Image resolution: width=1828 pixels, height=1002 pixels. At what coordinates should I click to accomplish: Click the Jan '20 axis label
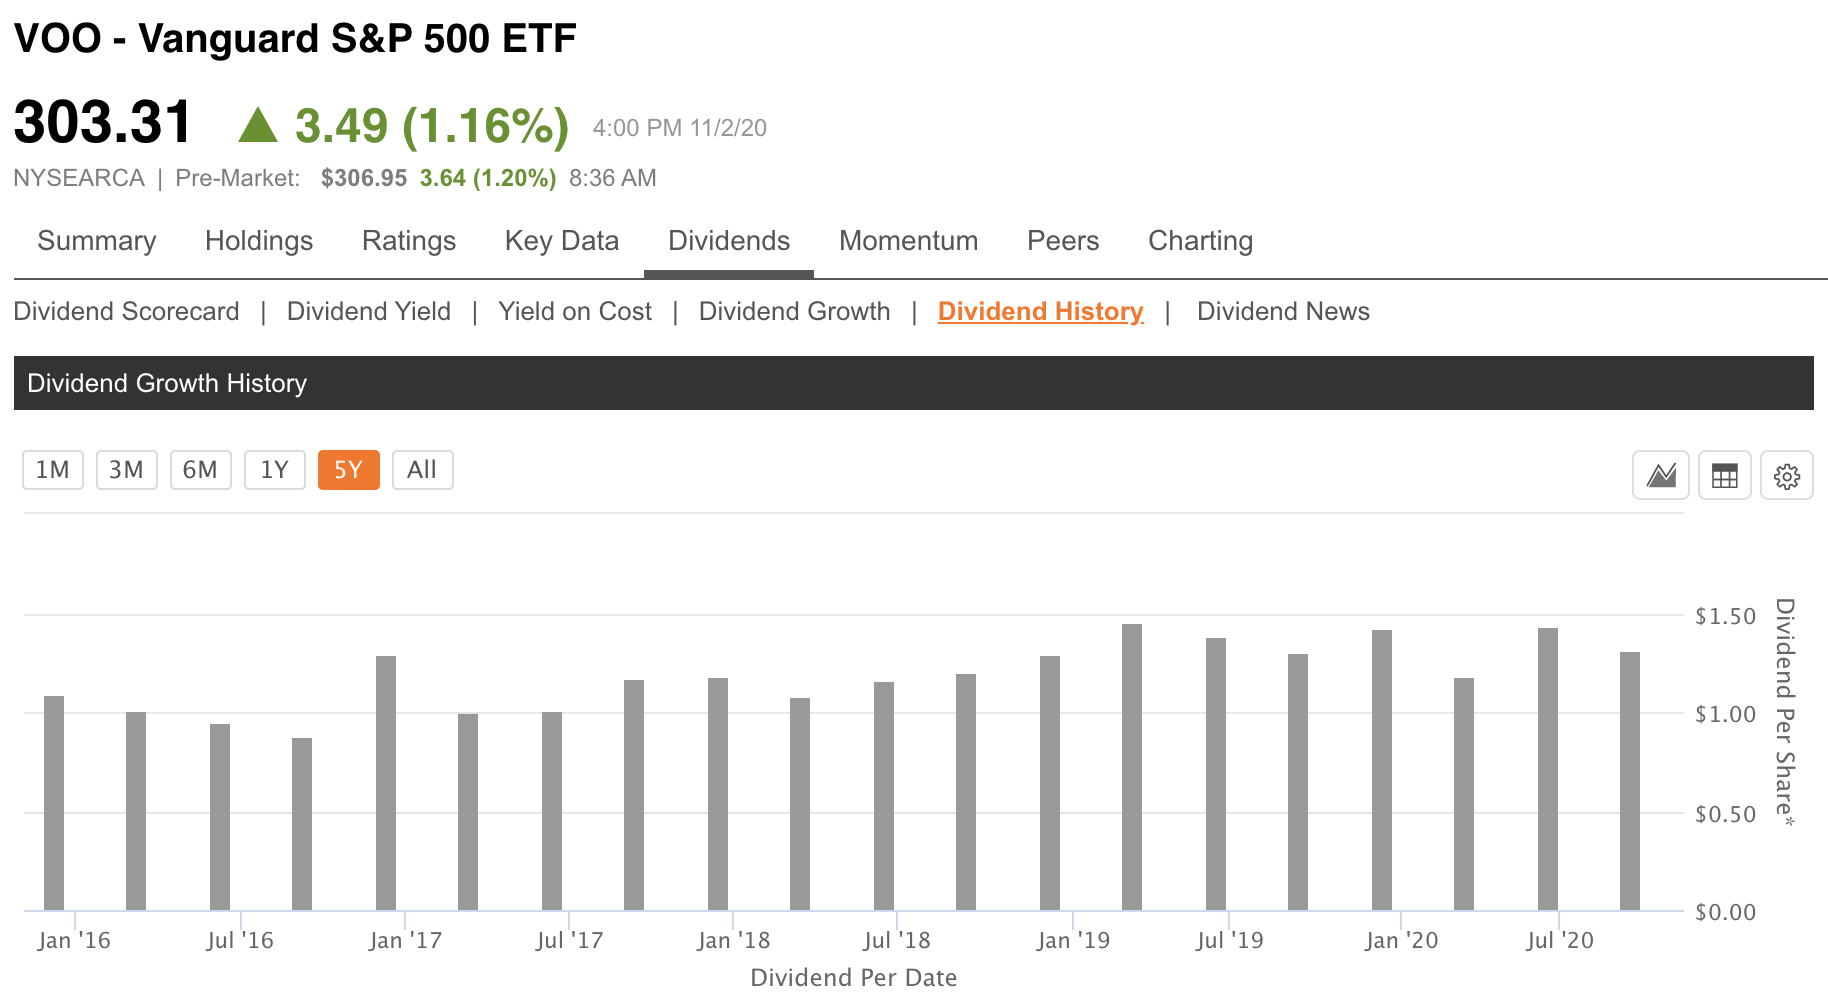pos(1401,940)
